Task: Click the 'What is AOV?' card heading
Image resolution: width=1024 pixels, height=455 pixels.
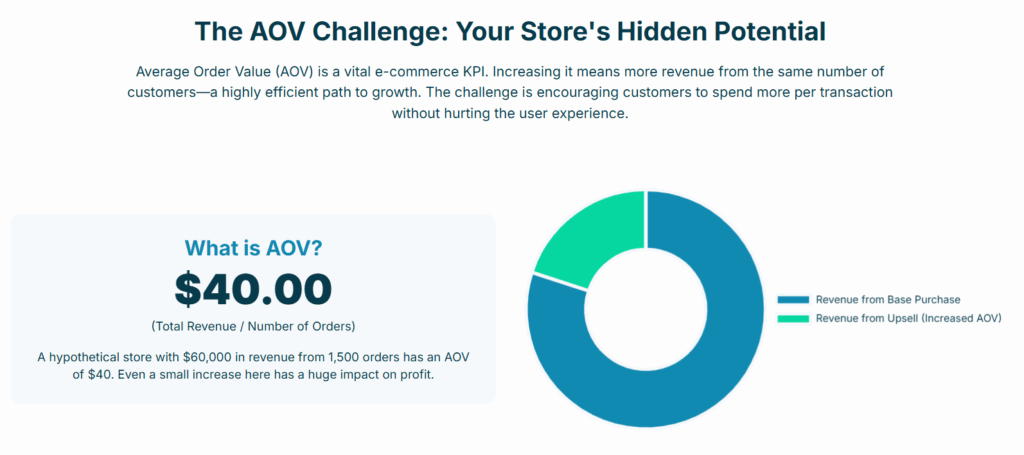Action: pos(253,248)
